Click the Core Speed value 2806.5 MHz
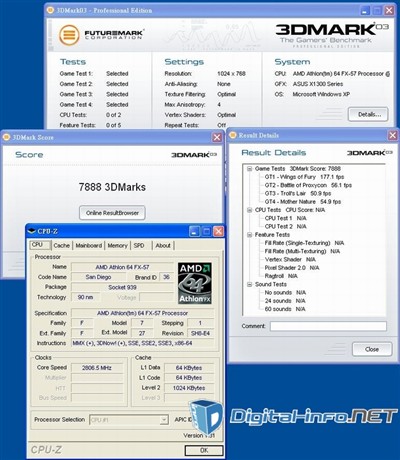 pos(97,368)
